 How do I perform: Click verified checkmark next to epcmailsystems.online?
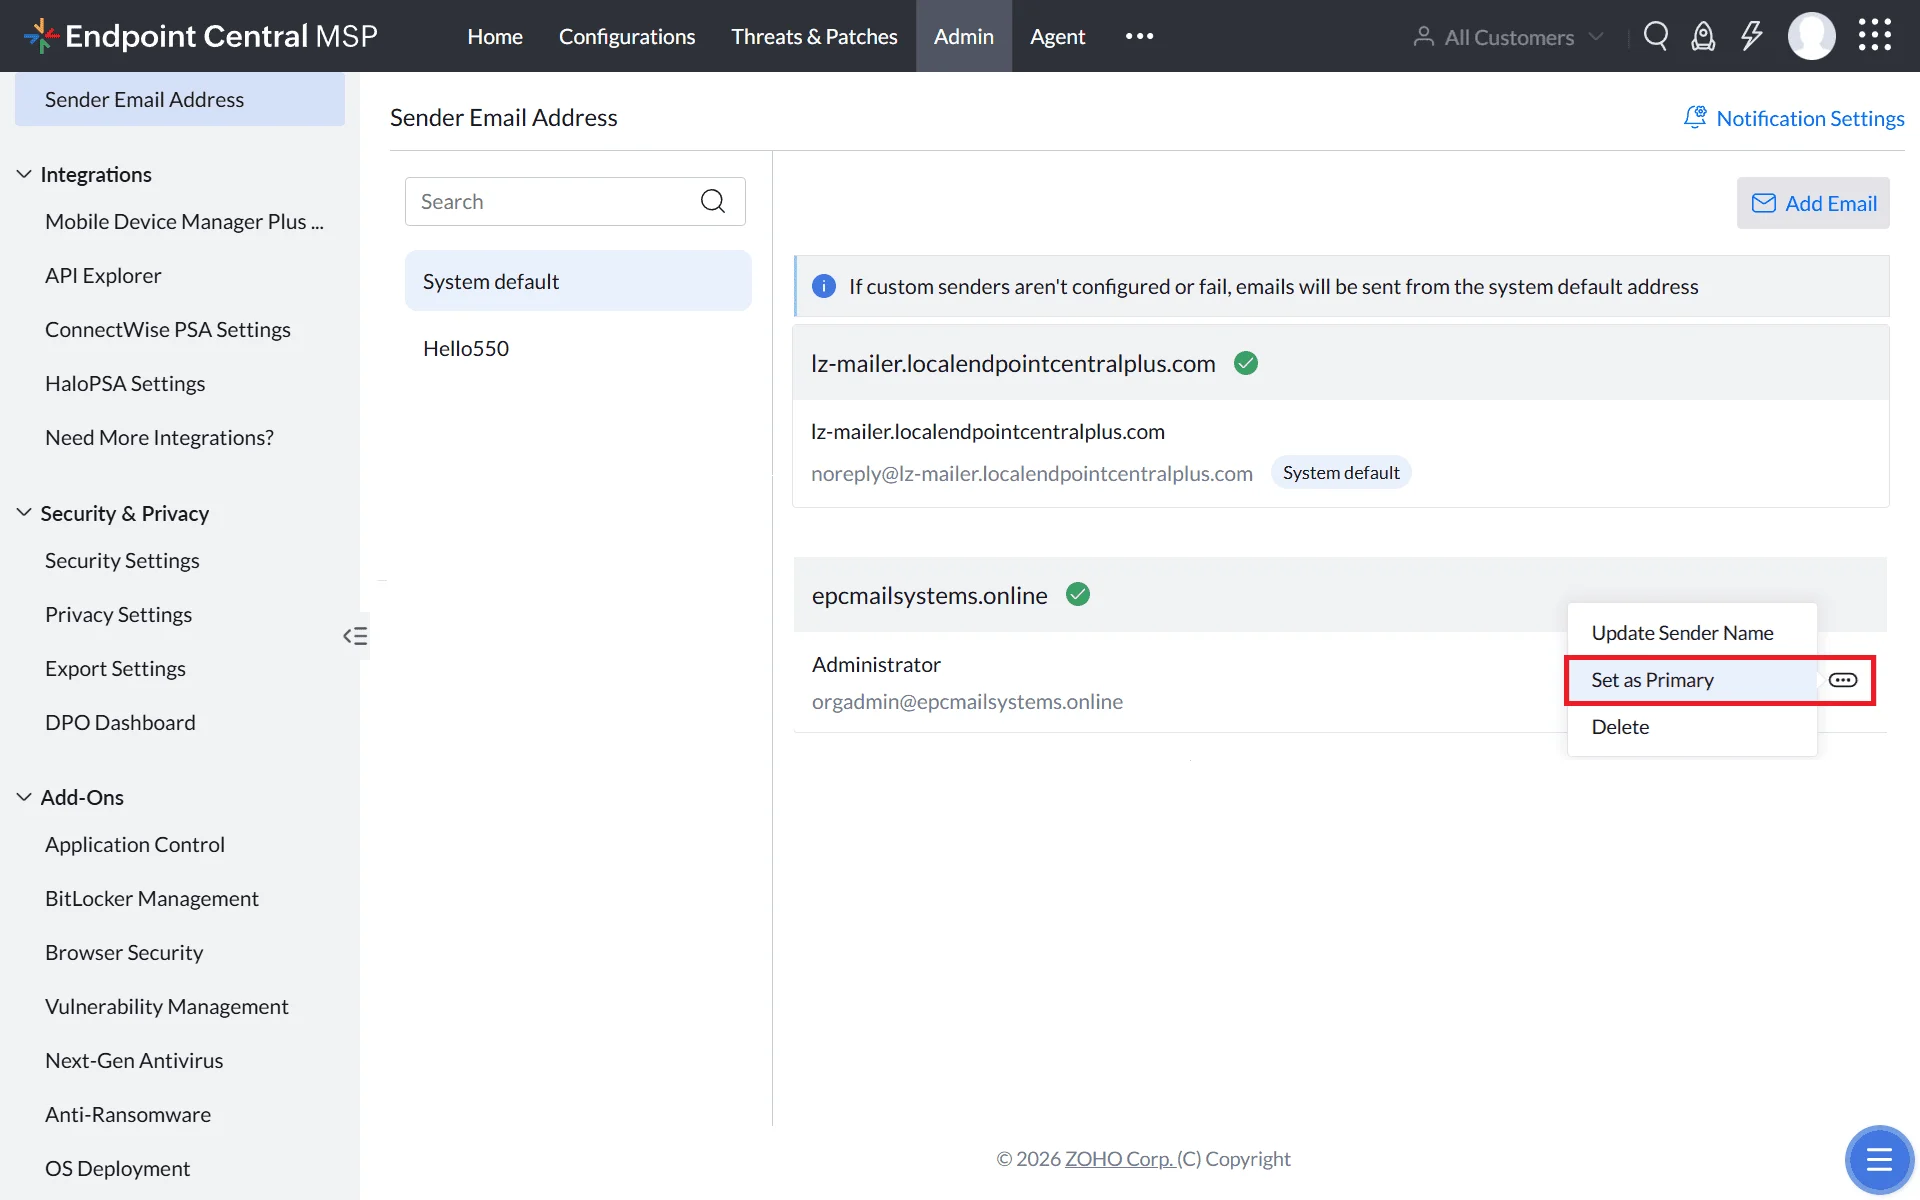1077,594
